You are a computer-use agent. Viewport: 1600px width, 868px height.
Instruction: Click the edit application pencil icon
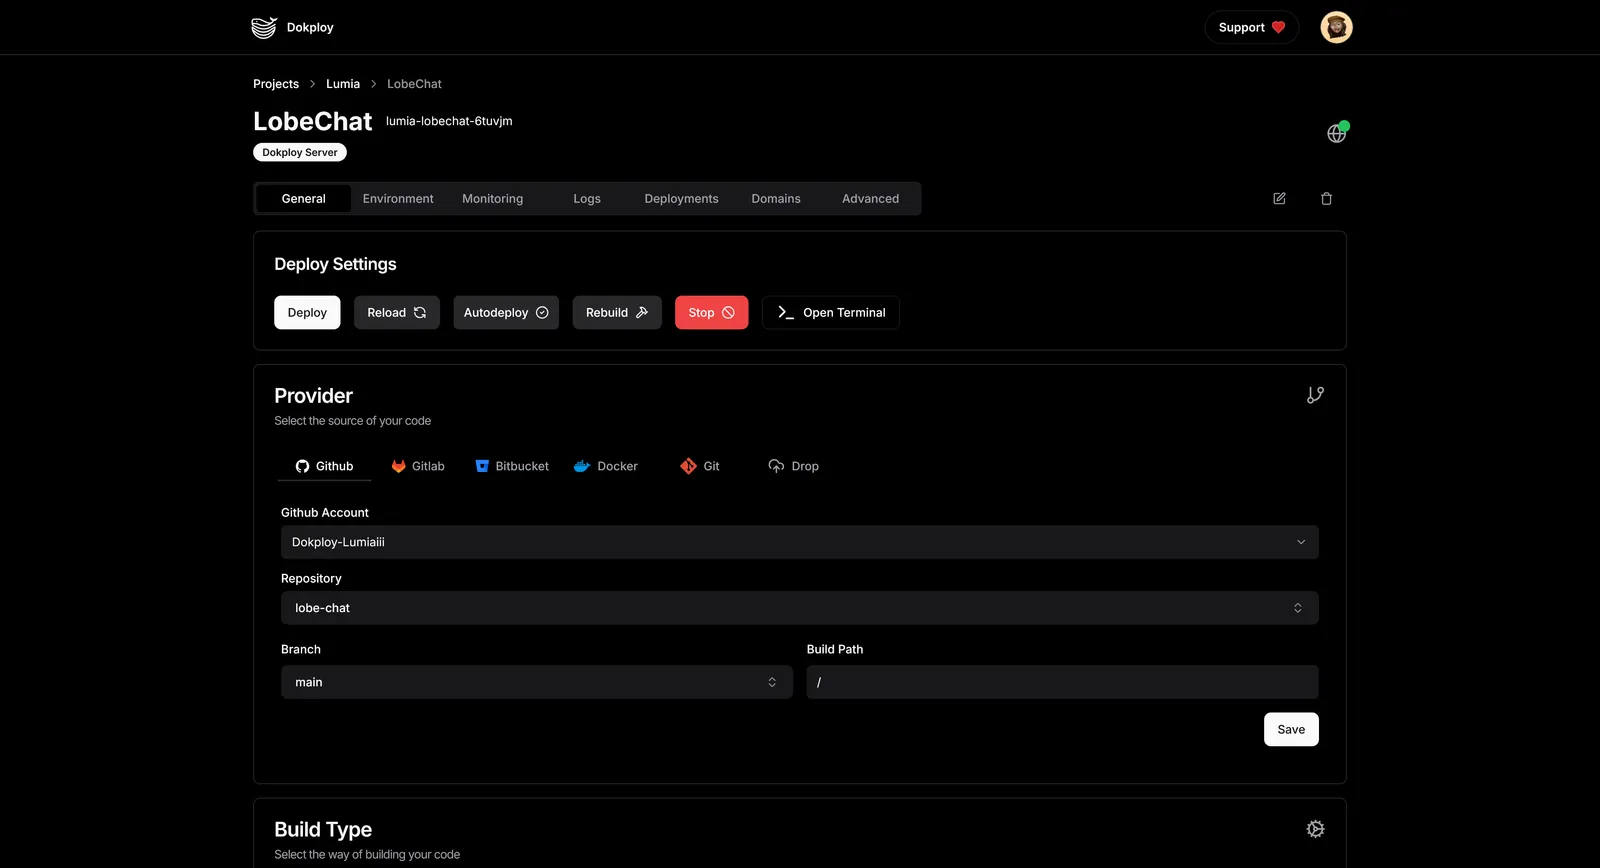pyautogui.click(x=1279, y=199)
